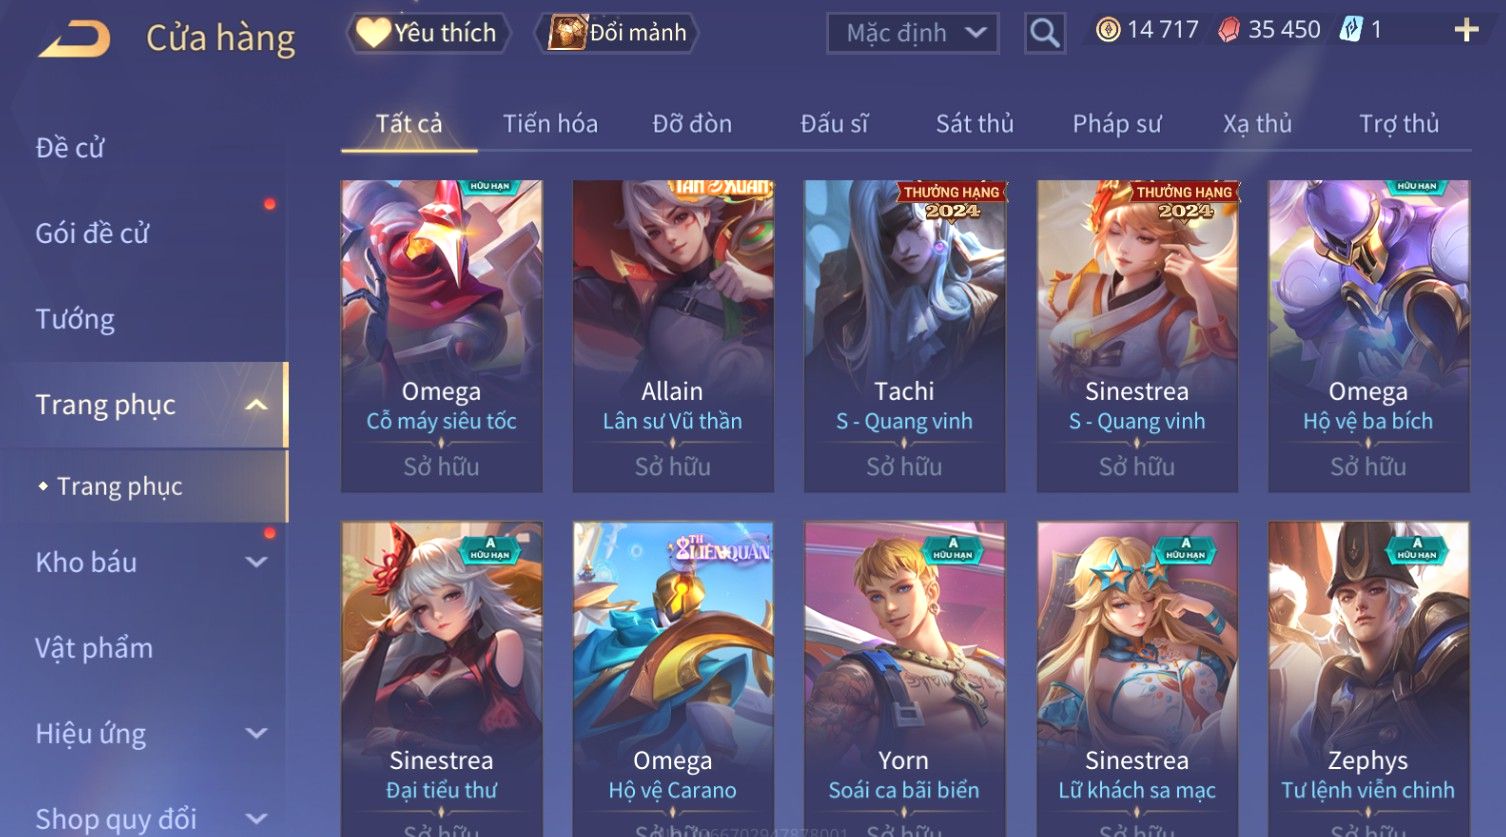Select the Tiến hóa tab
Screen dimensions: 1506x837
coord(550,124)
